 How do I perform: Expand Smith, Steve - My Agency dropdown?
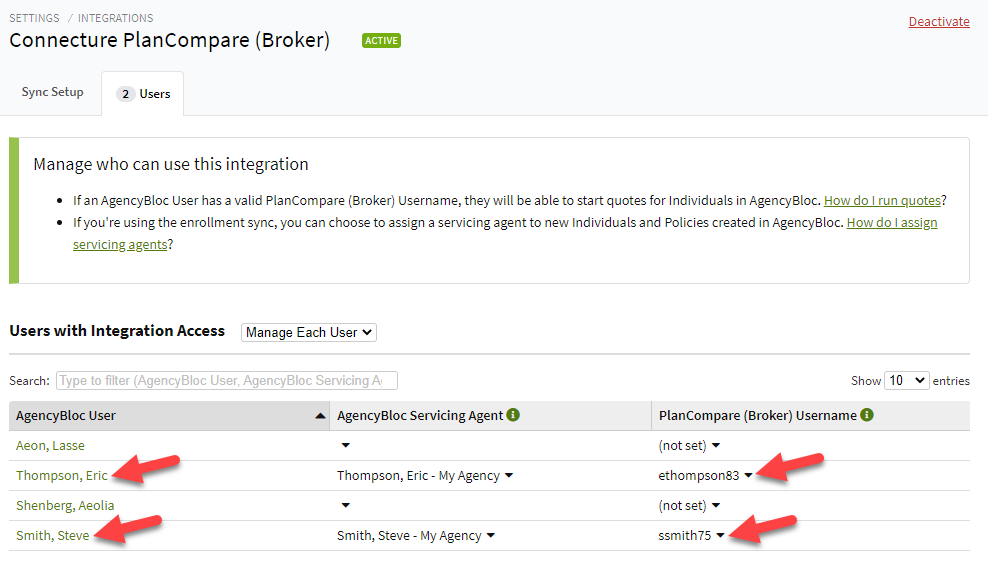(x=491, y=535)
